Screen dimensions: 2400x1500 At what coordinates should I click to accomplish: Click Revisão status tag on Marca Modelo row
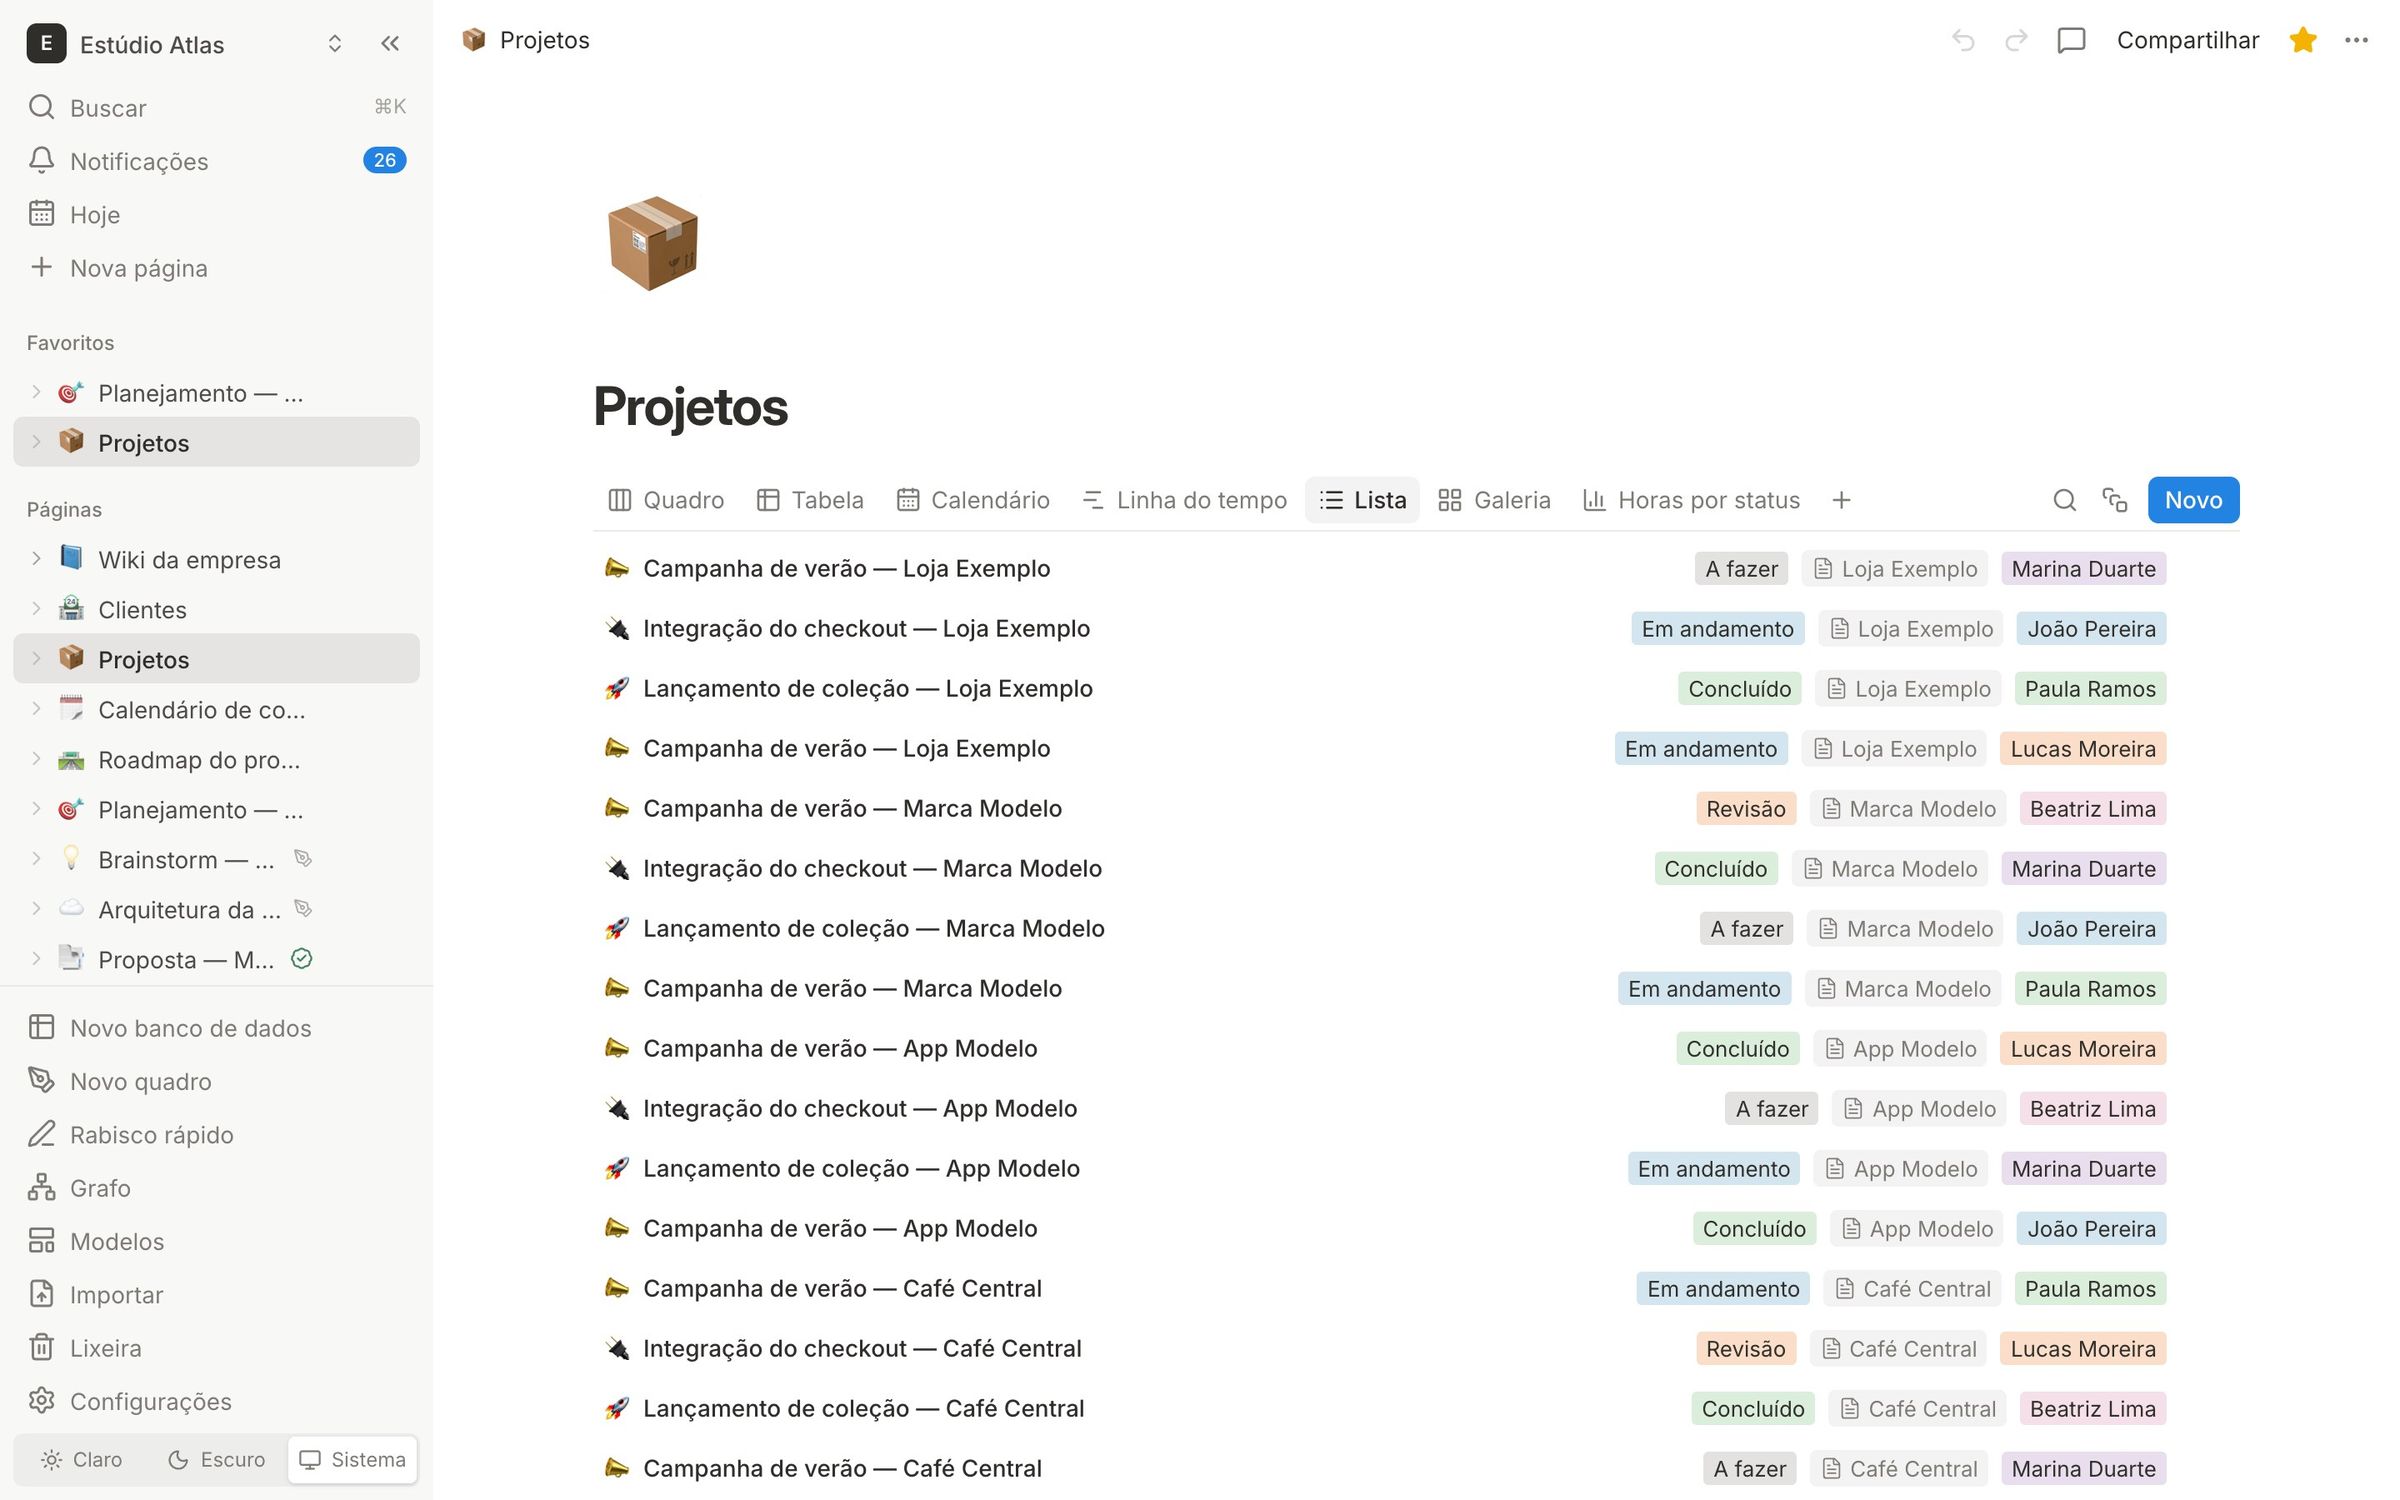point(1746,809)
